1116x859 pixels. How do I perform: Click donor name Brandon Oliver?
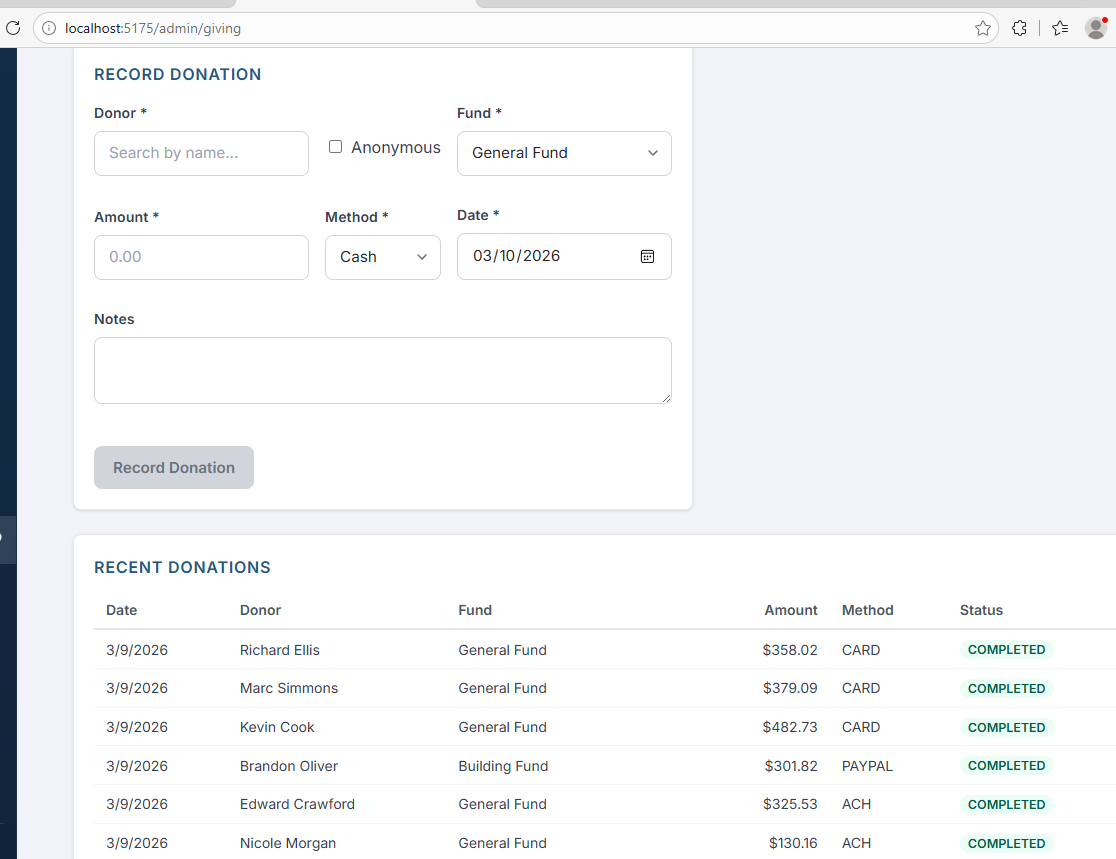click(x=288, y=765)
